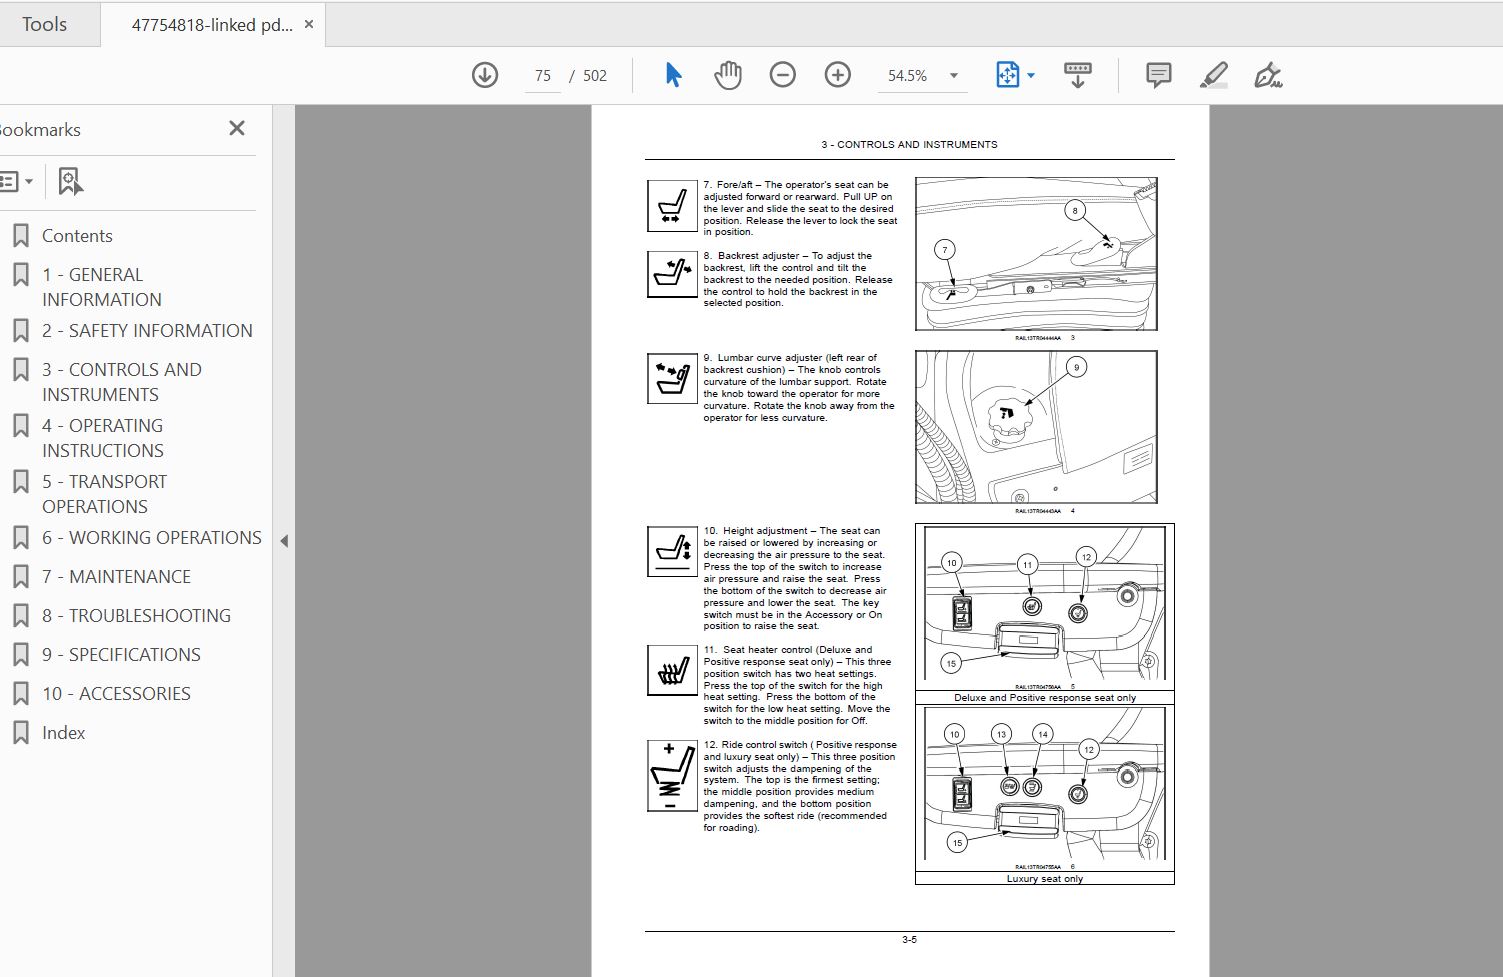Select the arrow selection tool
Image resolution: width=1503 pixels, height=977 pixels.
(673, 75)
